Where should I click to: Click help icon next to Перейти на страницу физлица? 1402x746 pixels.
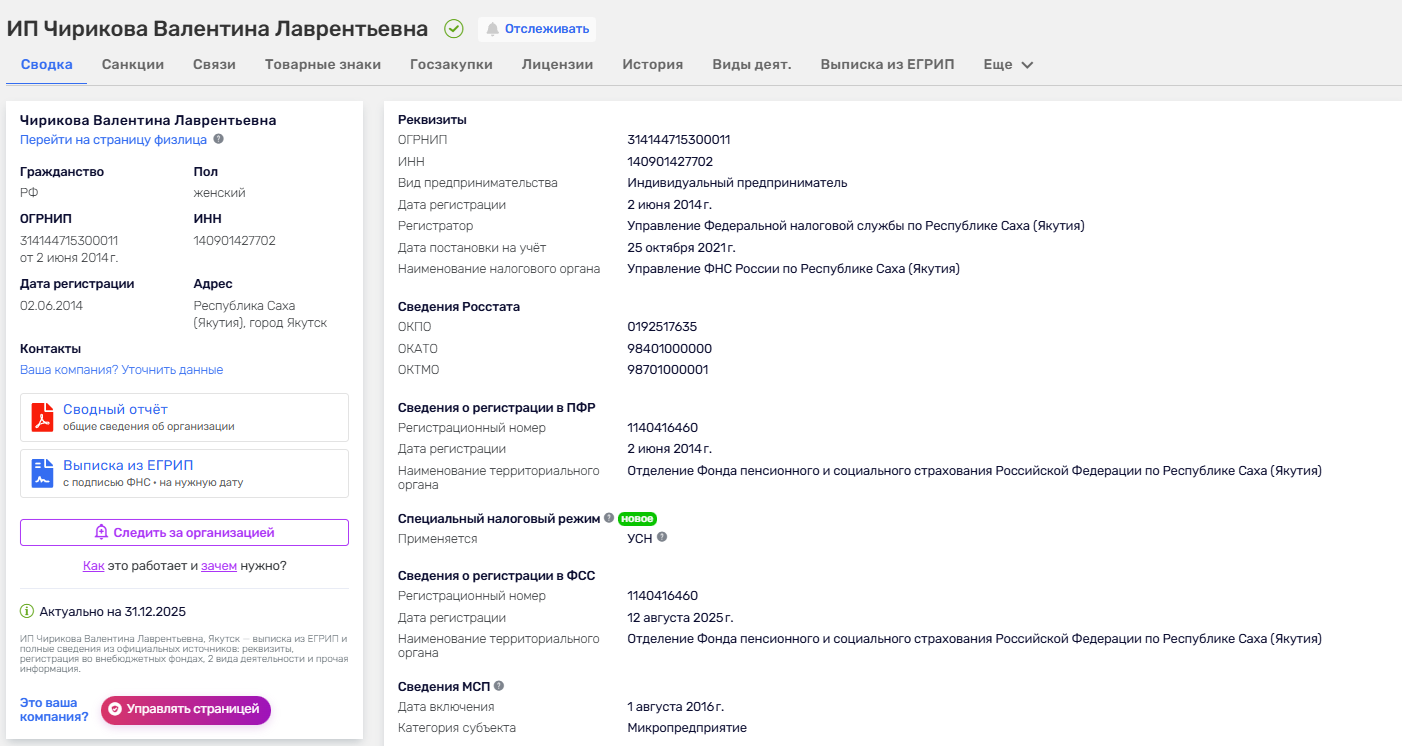pos(218,140)
